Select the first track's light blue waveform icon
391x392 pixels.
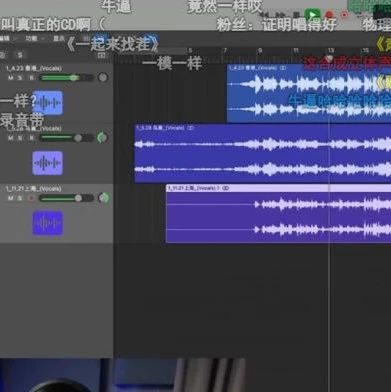(48, 103)
